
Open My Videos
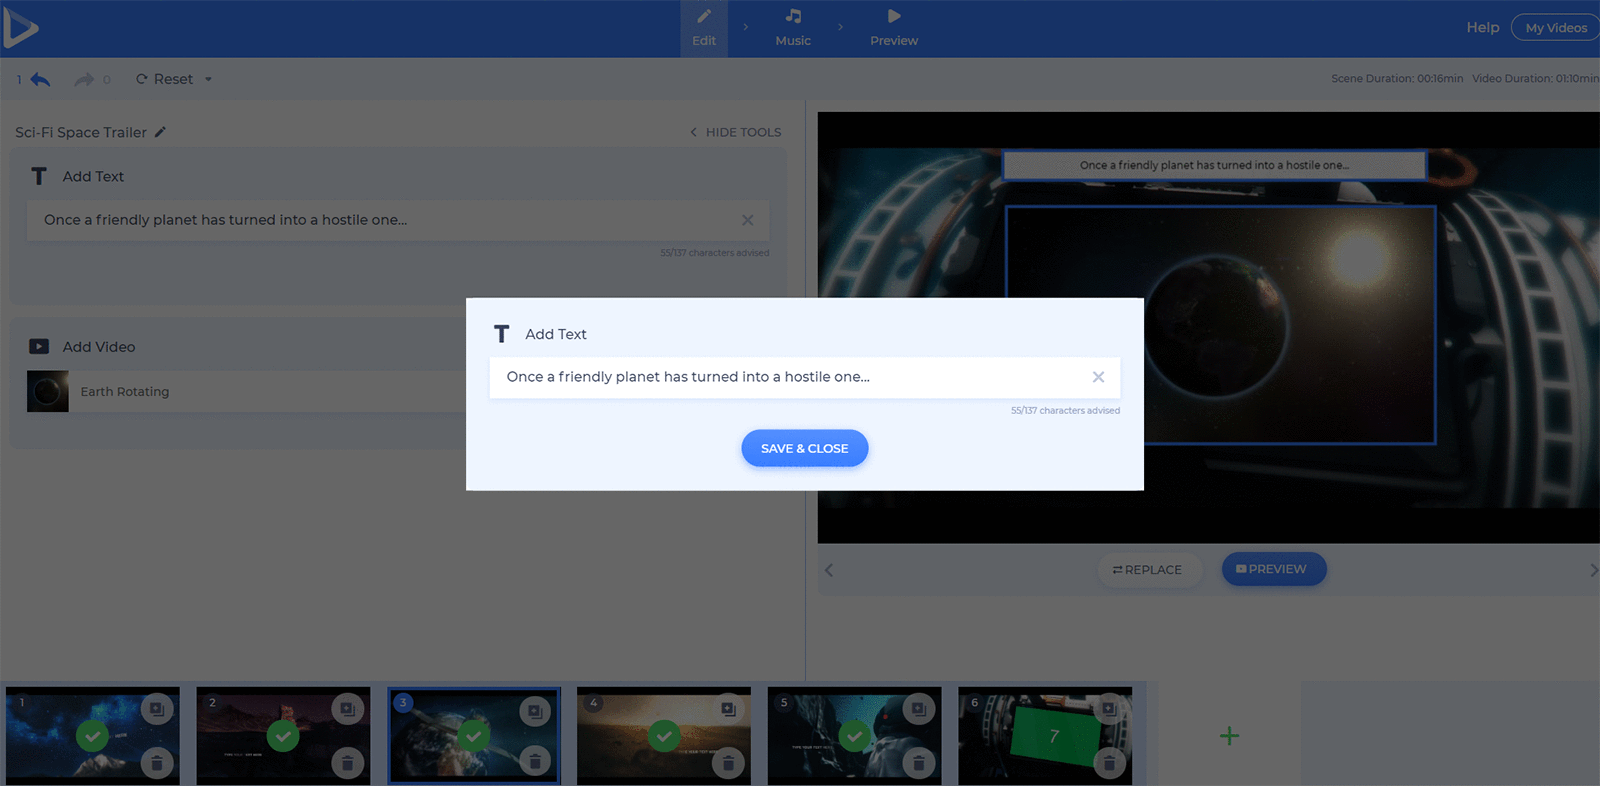tap(1555, 28)
